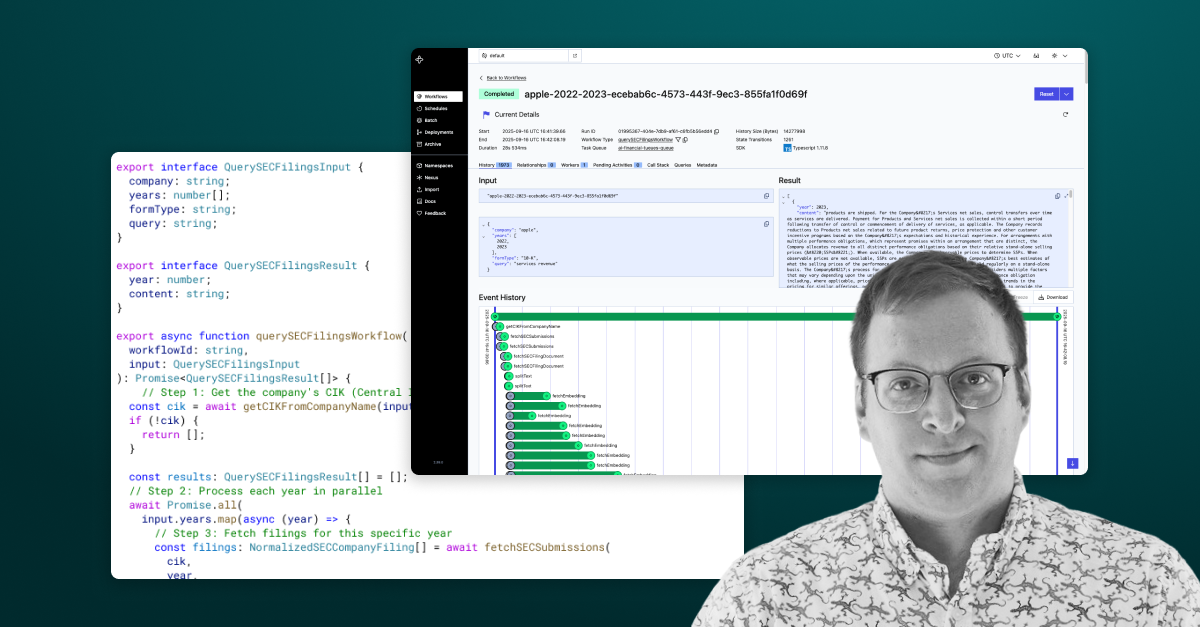Copy the workflow Run ID
The height and width of the screenshot is (627, 1200).
pos(717,131)
